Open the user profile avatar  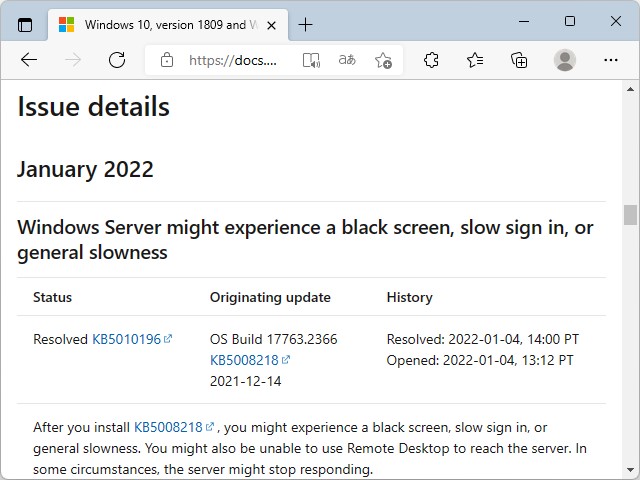coord(565,60)
